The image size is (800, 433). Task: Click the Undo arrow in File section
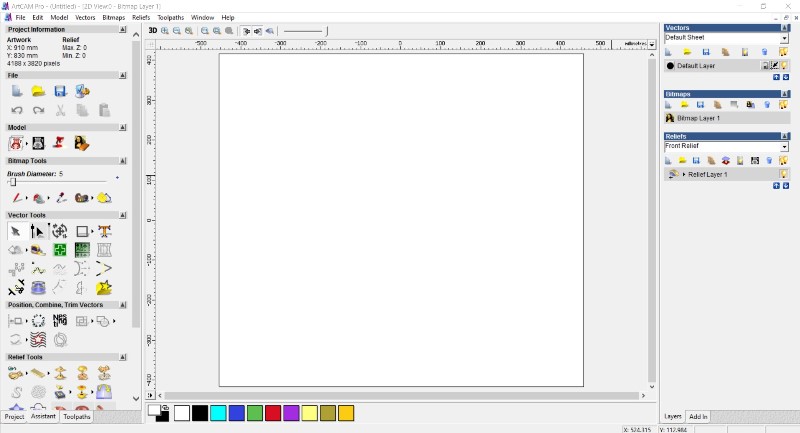17,110
